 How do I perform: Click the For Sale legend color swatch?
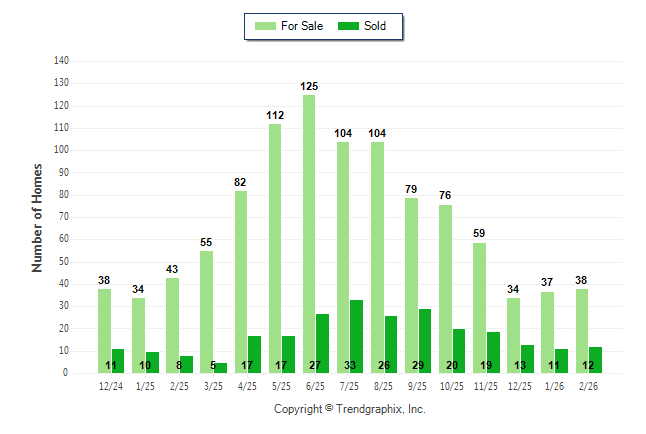click(266, 26)
